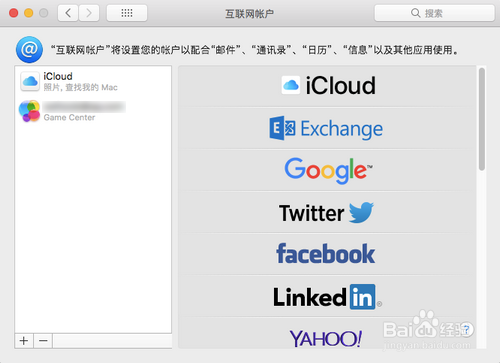Select the Game Center account row

tap(93, 112)
